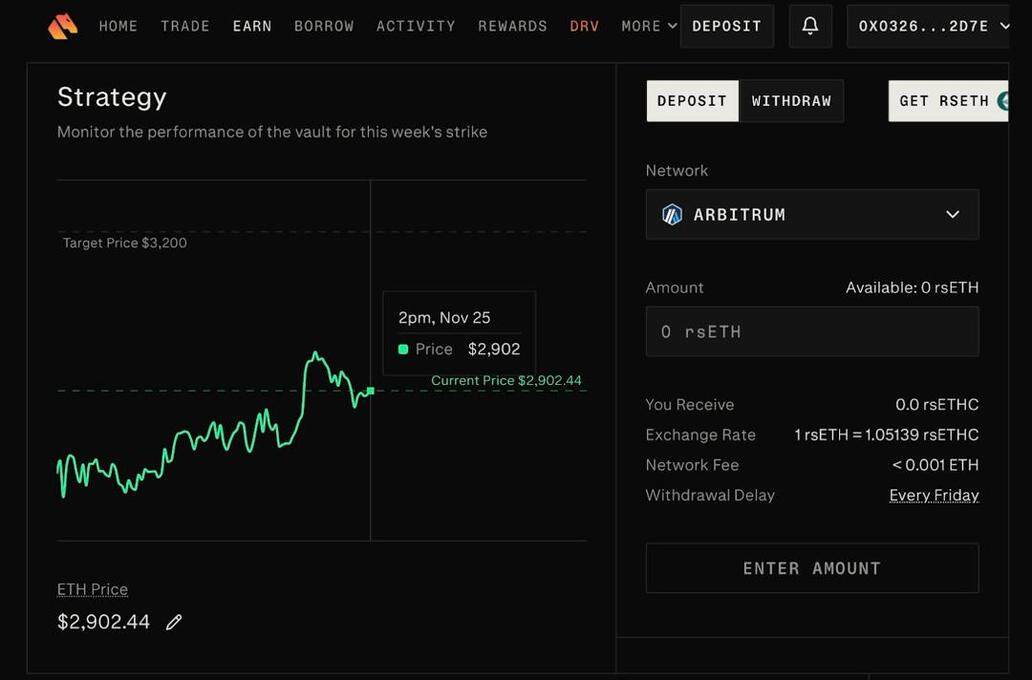Focus the rsETH amount input field
The image size is (1032, 680).
(x=812, y=332)
